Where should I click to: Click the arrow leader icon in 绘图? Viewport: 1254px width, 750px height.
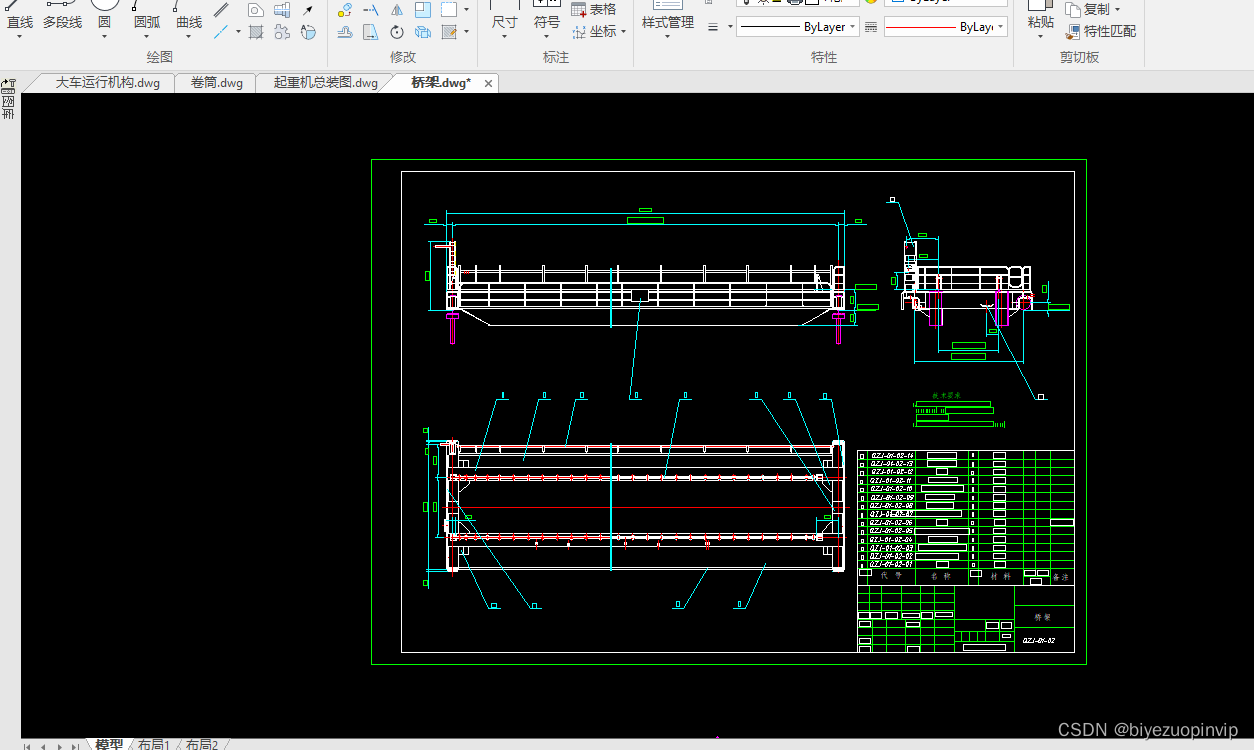click(x=308, y=10)
